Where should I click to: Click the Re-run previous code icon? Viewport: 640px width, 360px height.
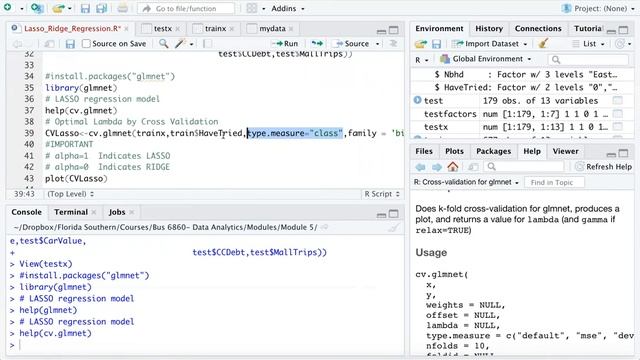click(x=317, y=43)
